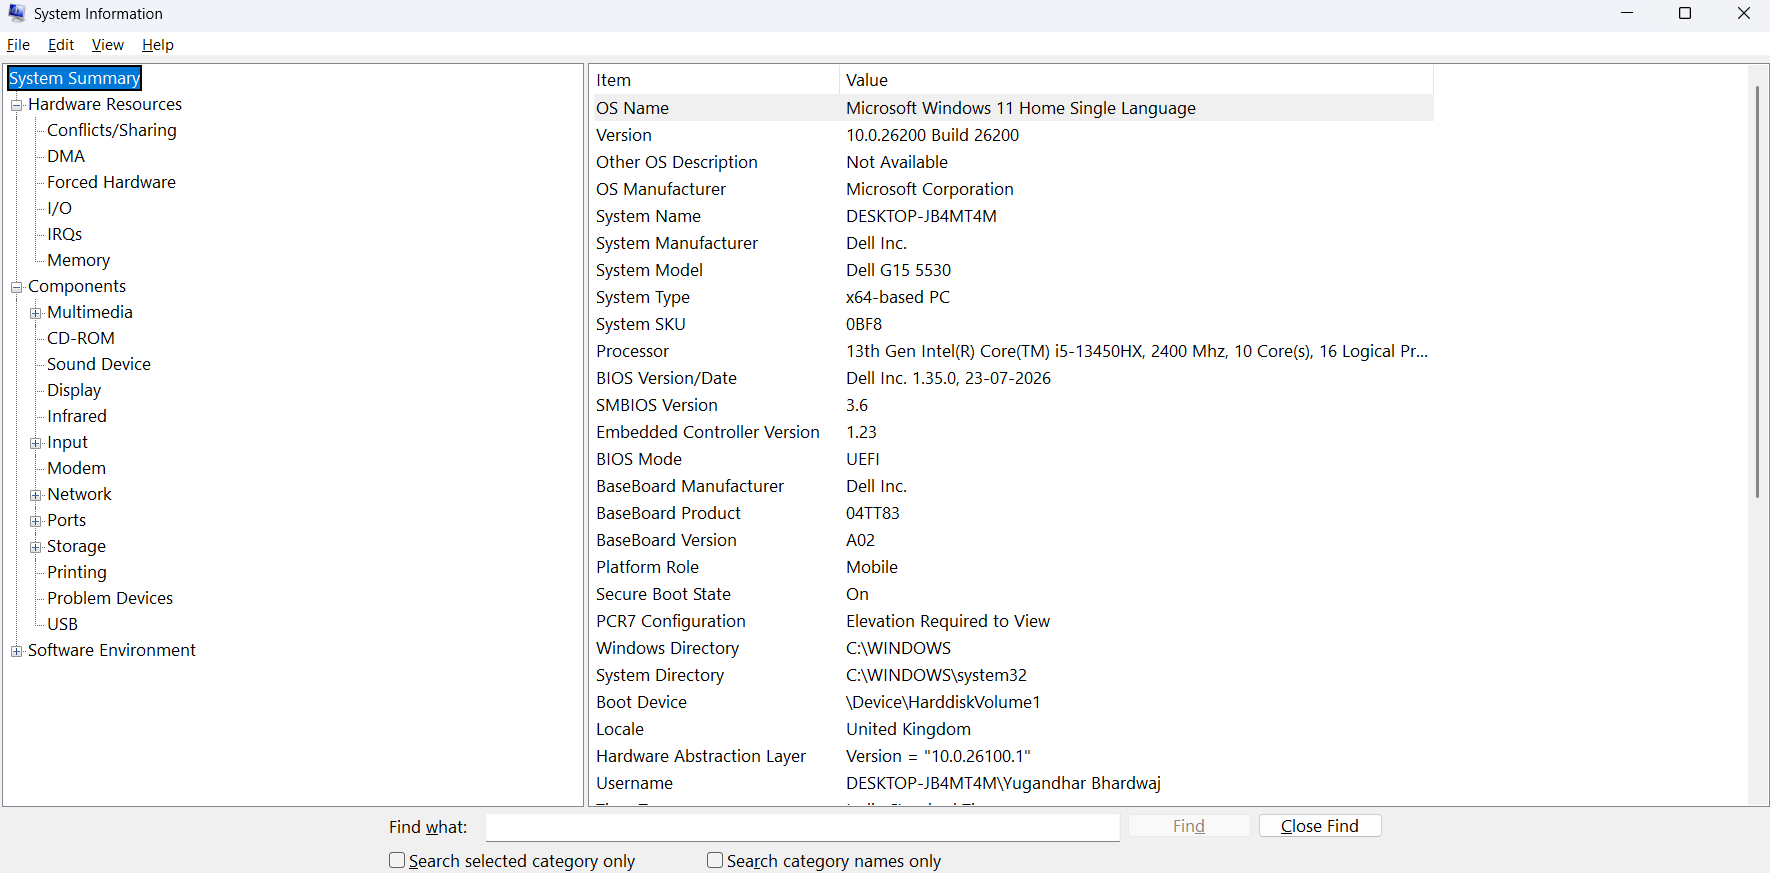Expand the Network node
The height and width of the screenshot is (873, 1770).
(x=36, y=495)
